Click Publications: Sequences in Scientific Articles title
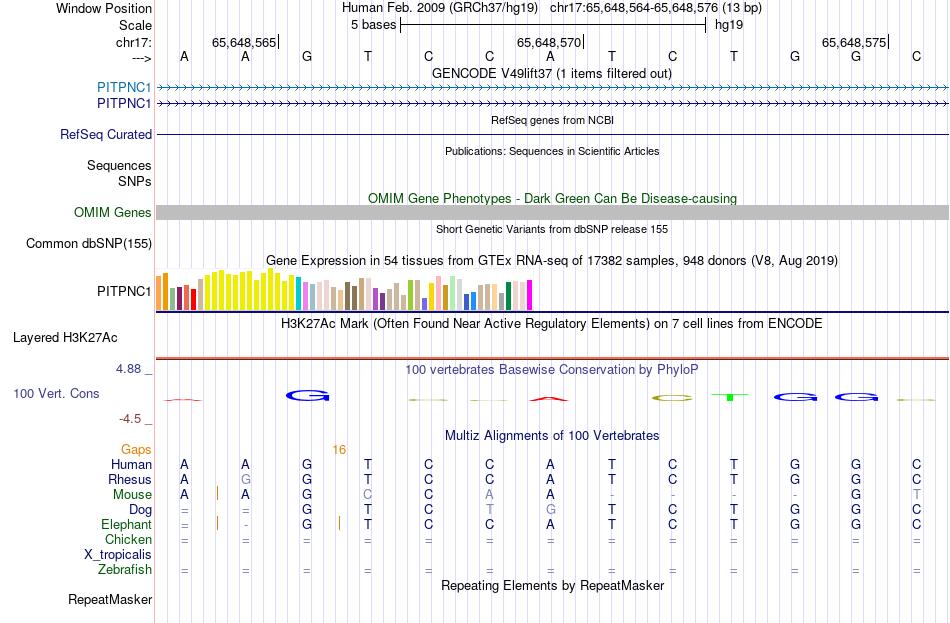 pos(552,151)
